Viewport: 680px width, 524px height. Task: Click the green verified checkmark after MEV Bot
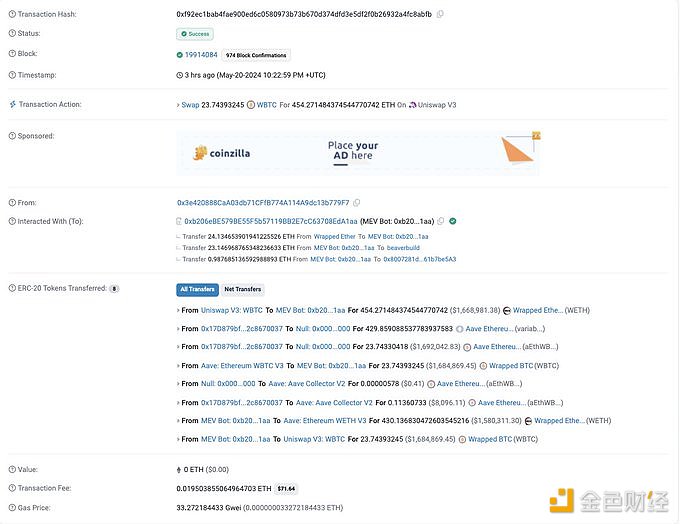pyautogui.click(x=453, y=220)
